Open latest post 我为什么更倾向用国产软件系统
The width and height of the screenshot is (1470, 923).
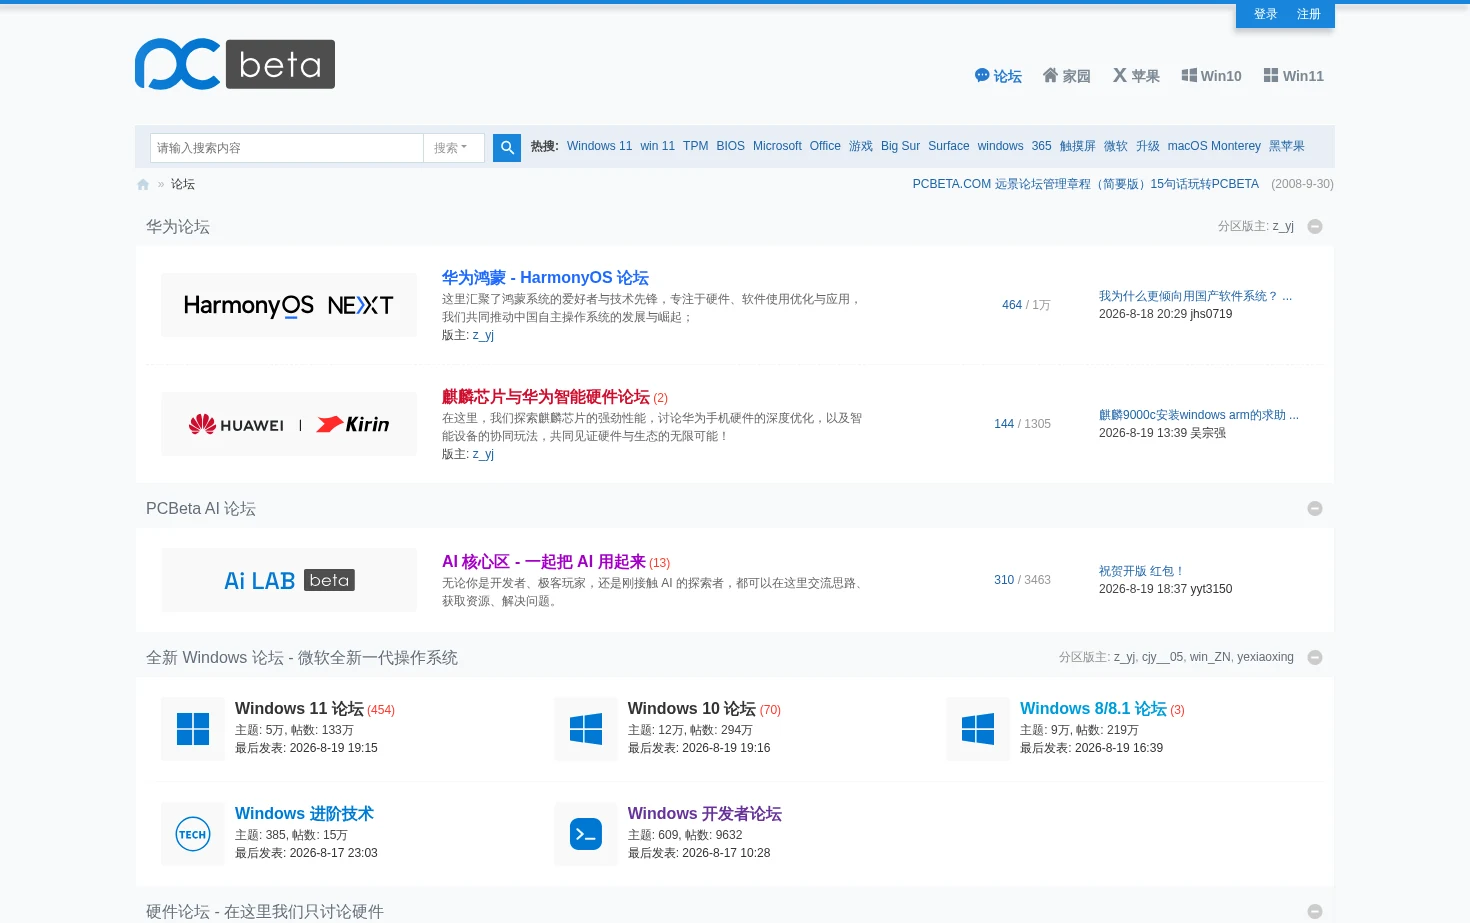(1195, 296)
